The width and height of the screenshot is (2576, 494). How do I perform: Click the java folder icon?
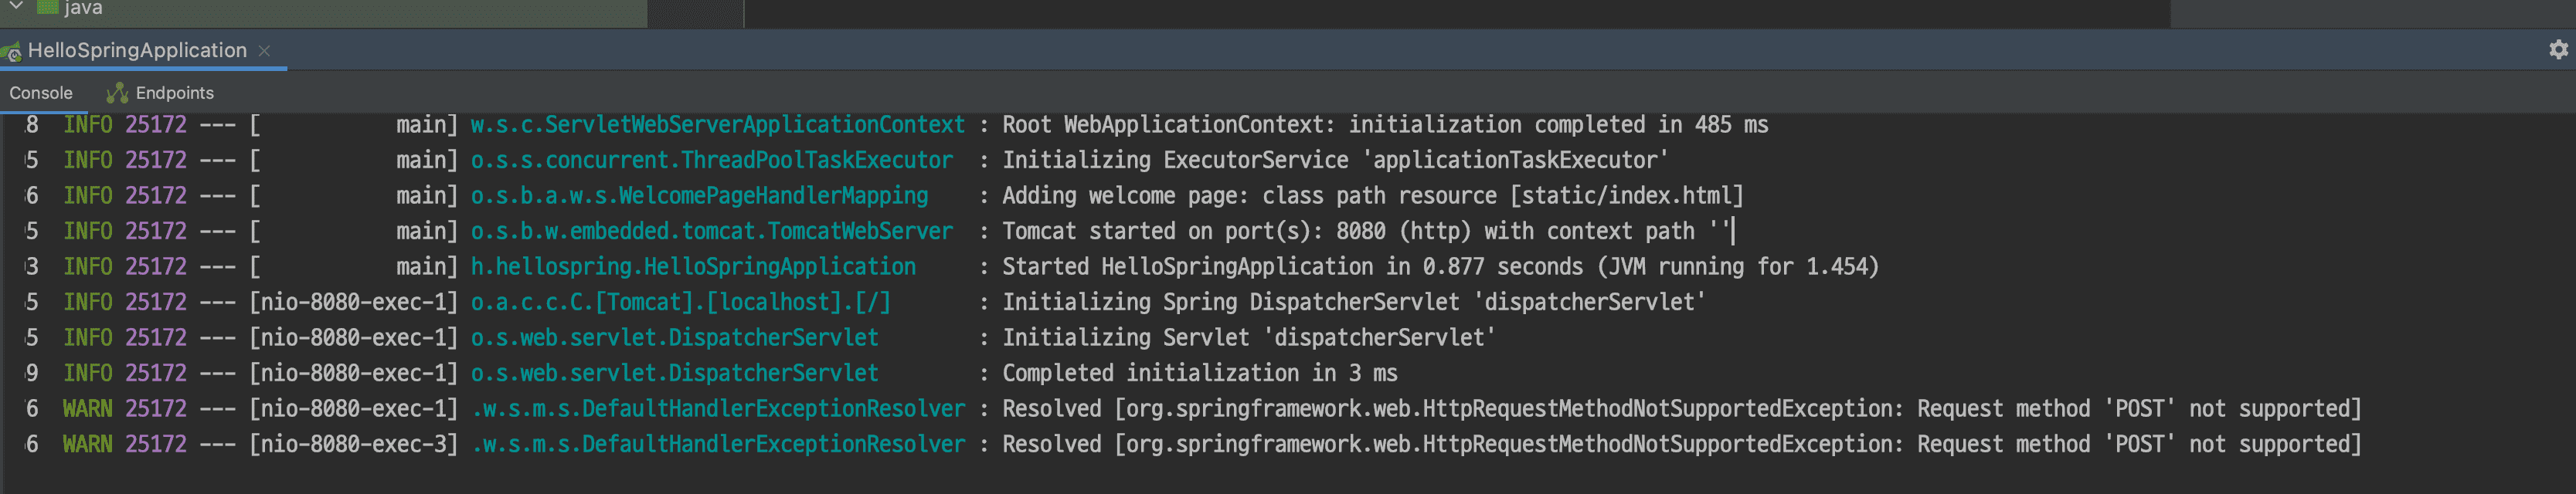click(47, 7)
